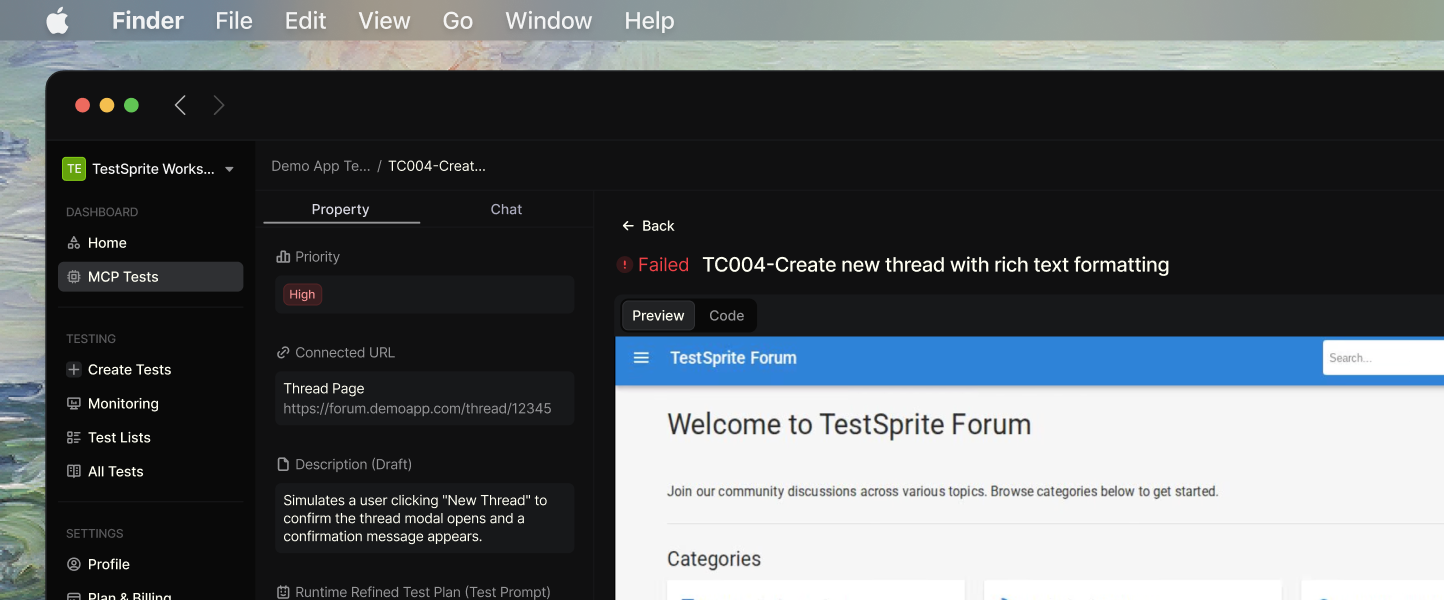The image size is (1444, 600).
Task: Open the Window menu
Action: click(x=548, y=20)
